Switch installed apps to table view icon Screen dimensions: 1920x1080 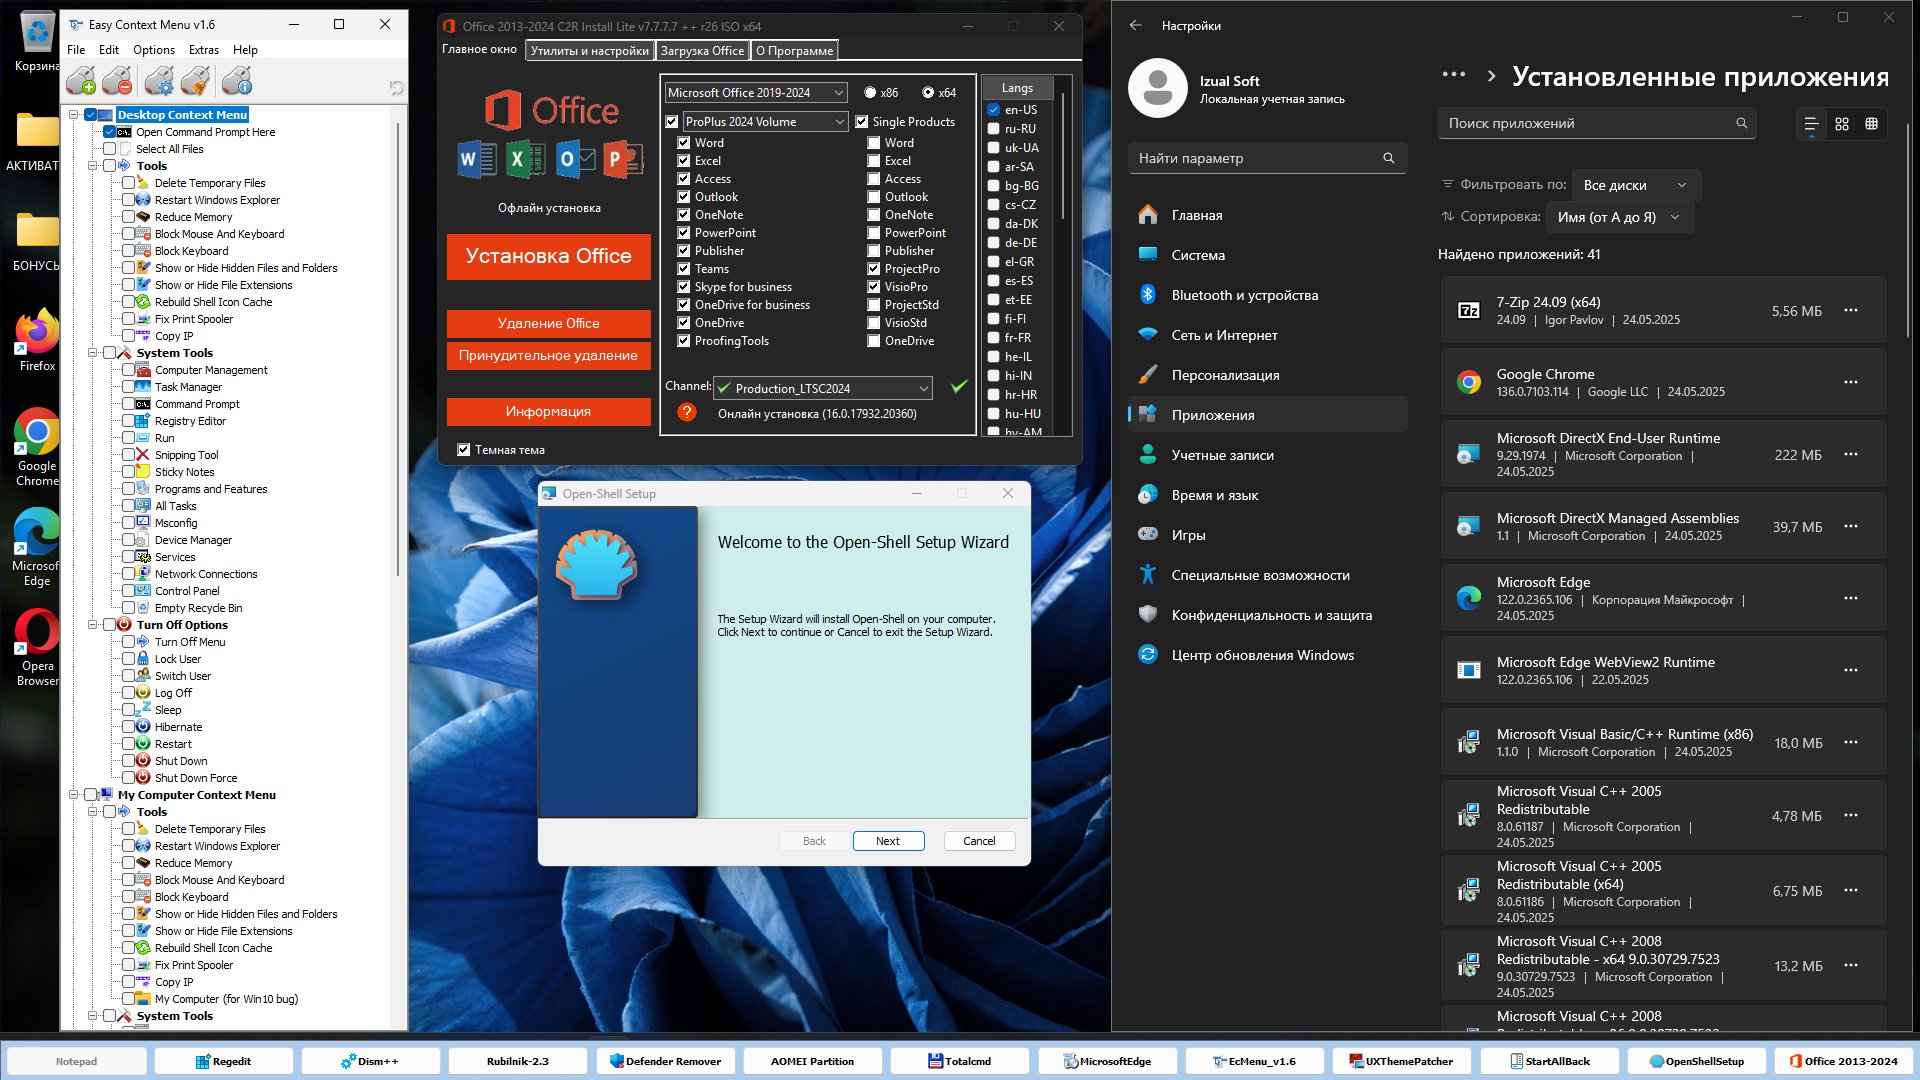point(1872,124)
